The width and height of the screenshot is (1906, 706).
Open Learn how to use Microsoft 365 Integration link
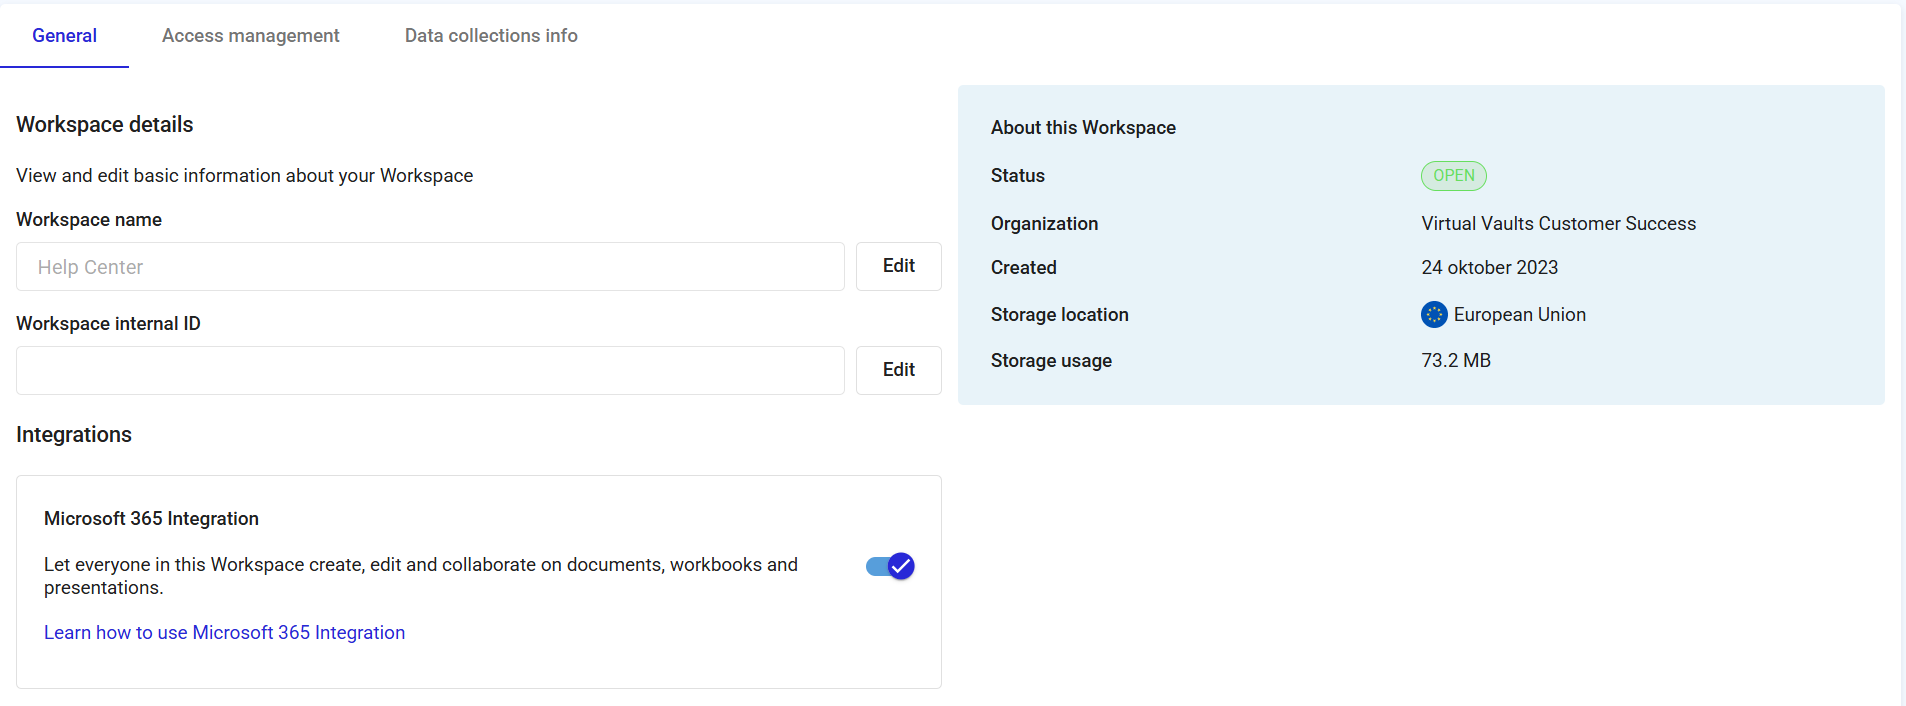[x=224, y=633]
